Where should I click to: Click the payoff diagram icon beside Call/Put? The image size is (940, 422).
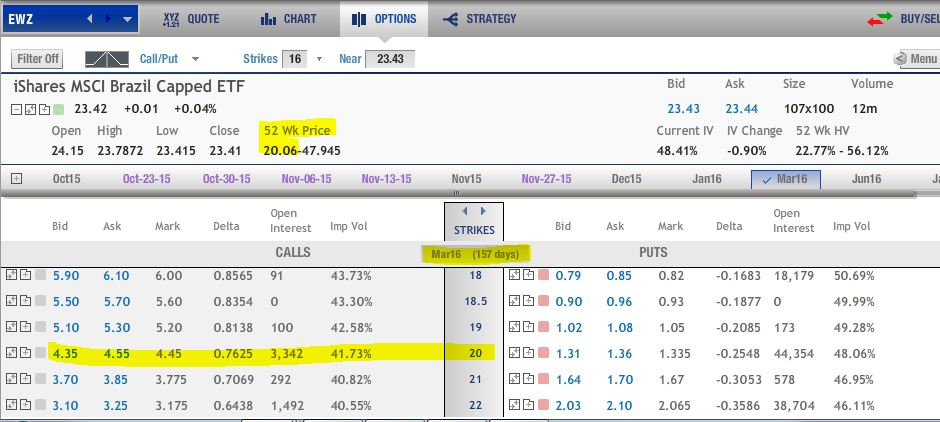click(x=113, y=59)
